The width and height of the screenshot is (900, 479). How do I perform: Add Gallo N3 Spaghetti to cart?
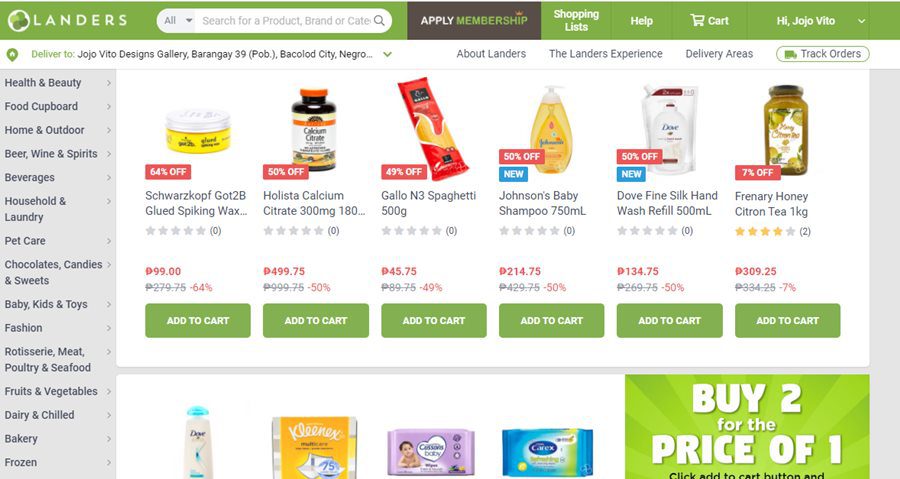[434, 321]
